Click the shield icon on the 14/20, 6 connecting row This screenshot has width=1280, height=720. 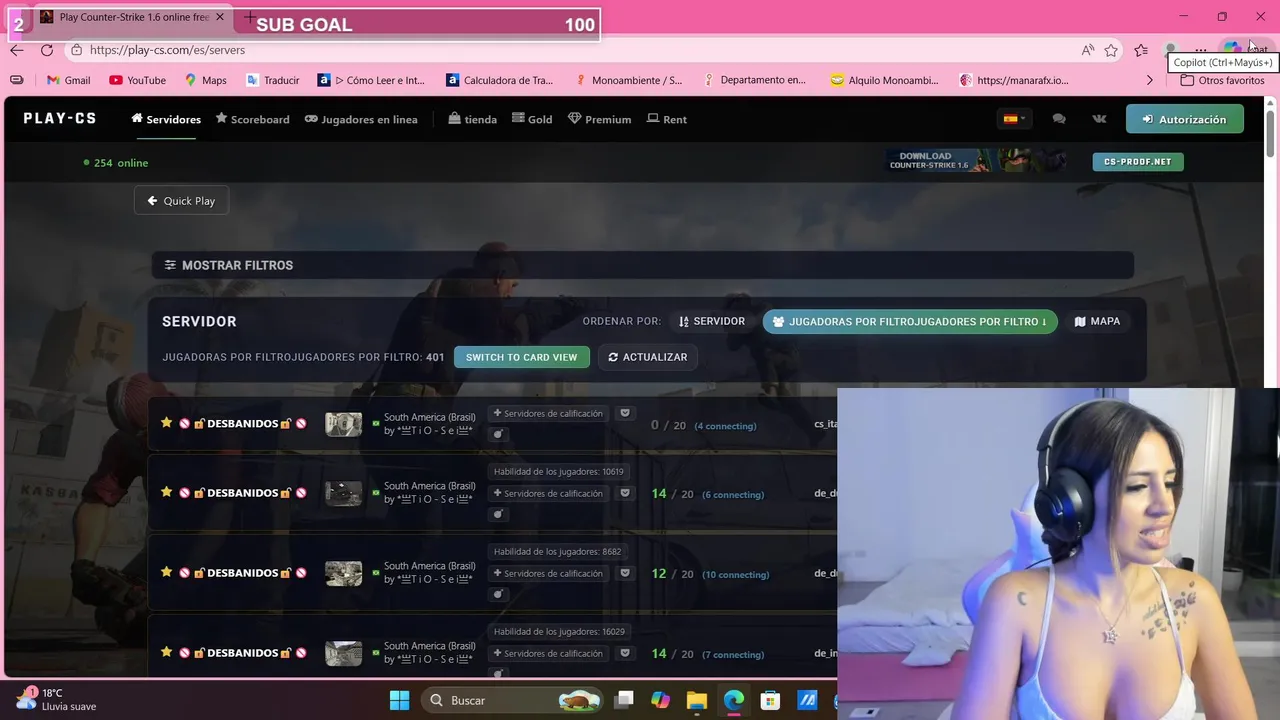[625, 493]
